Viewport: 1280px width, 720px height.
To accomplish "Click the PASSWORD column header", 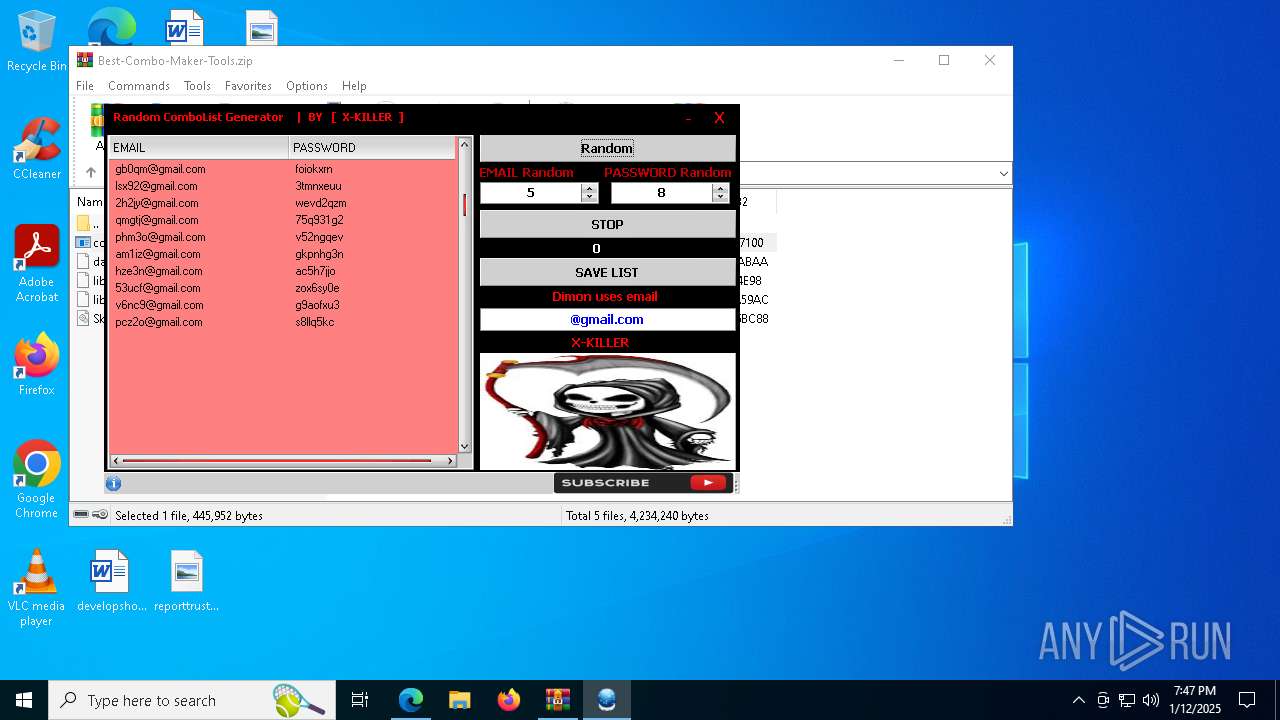I will point(372,147).
